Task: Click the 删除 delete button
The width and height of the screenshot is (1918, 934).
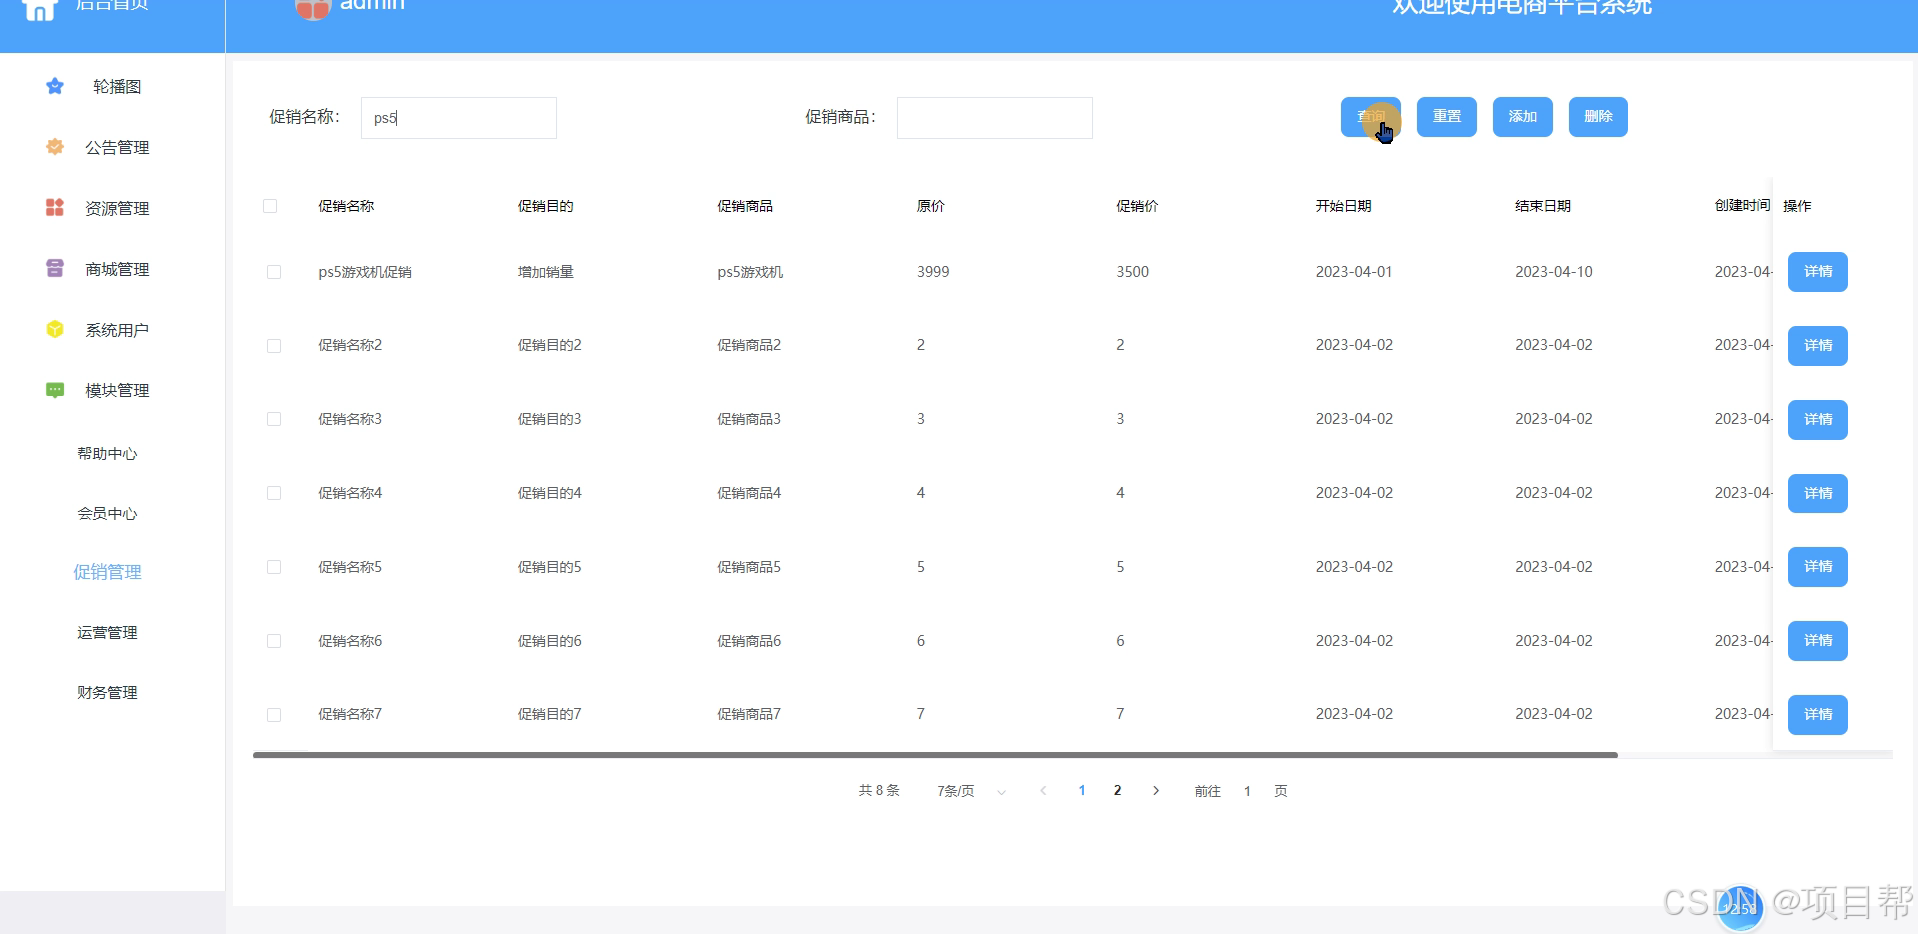Action: click(x=1598, y=117)
